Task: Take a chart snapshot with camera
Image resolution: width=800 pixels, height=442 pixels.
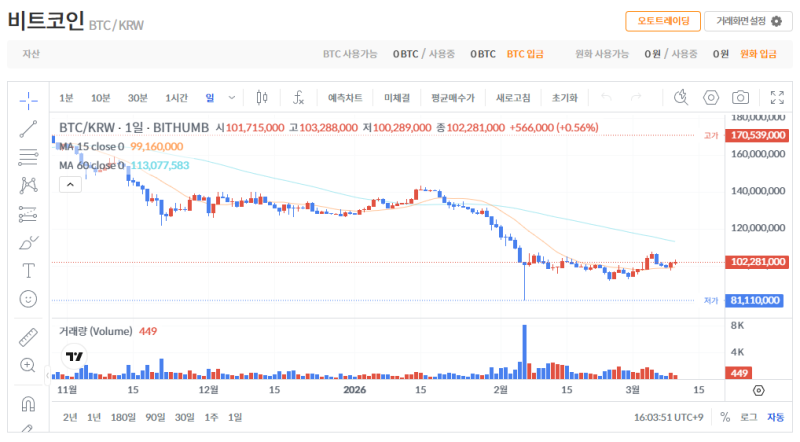Action: tap(740, 97)
